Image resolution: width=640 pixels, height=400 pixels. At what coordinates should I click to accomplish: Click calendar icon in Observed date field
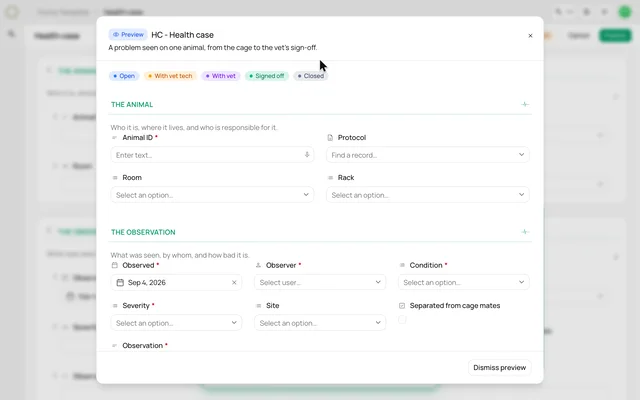120,282
